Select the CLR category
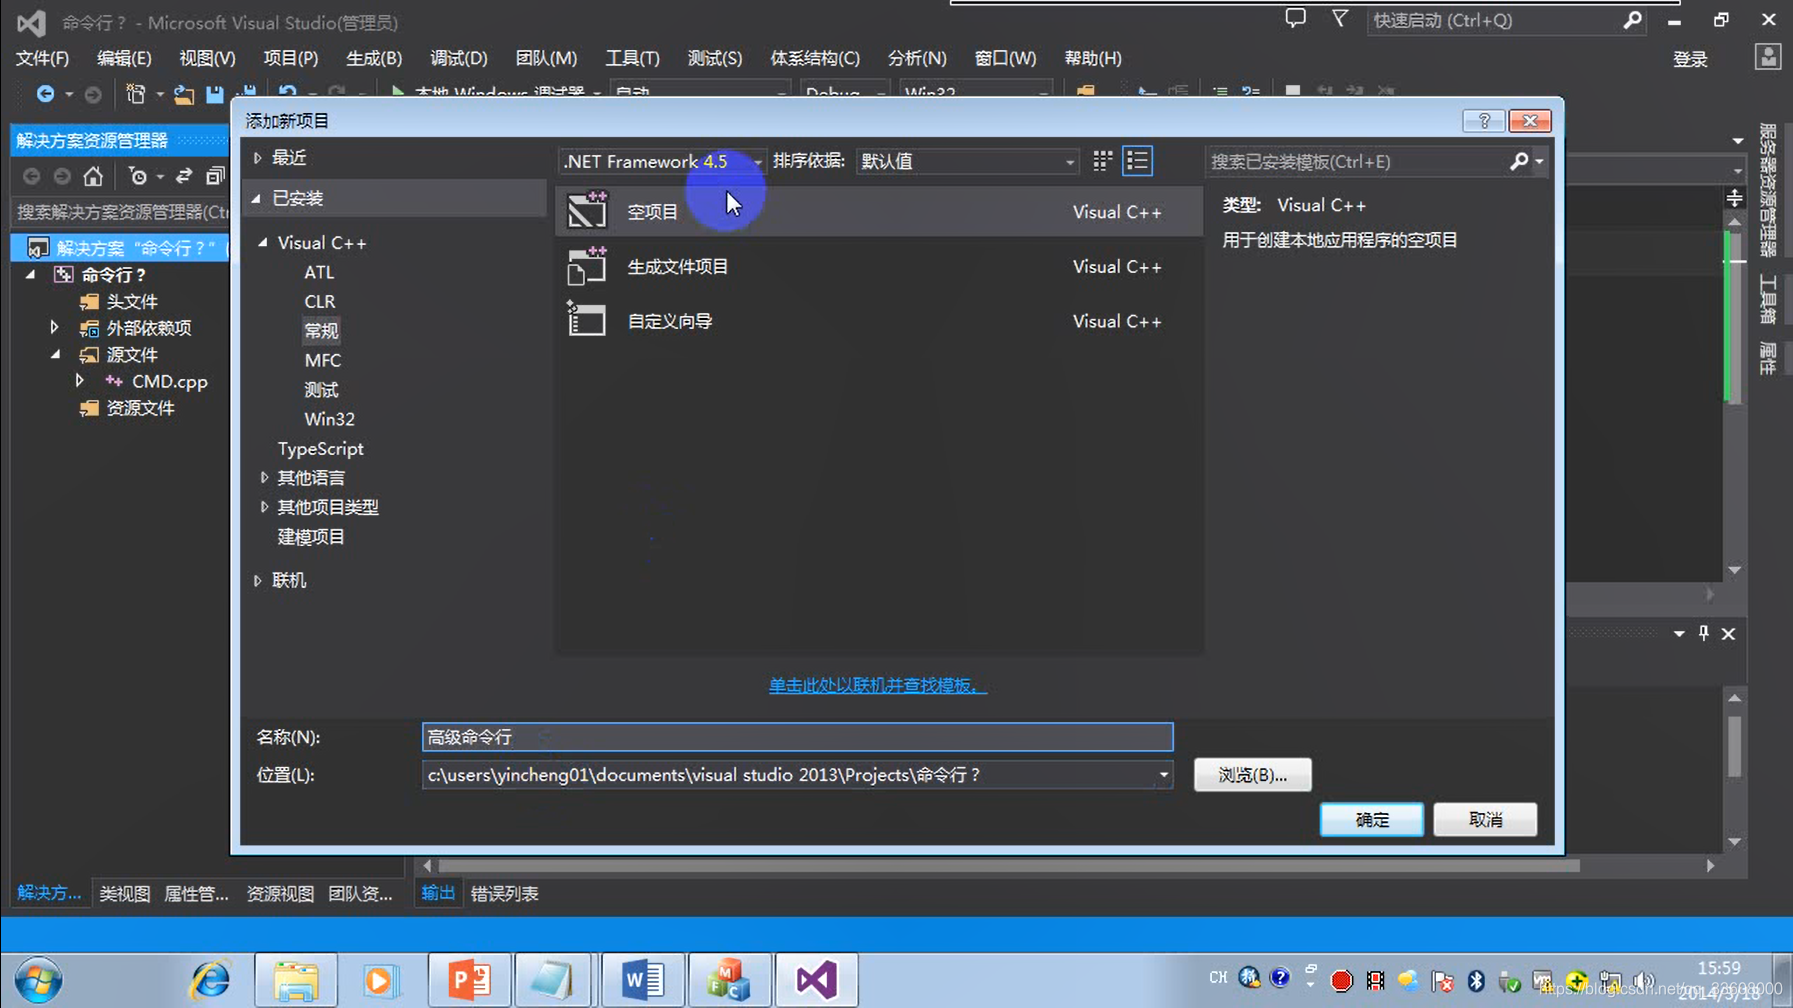The image size is (1793, 1008). pyautogui.click(x=320, y=301)
